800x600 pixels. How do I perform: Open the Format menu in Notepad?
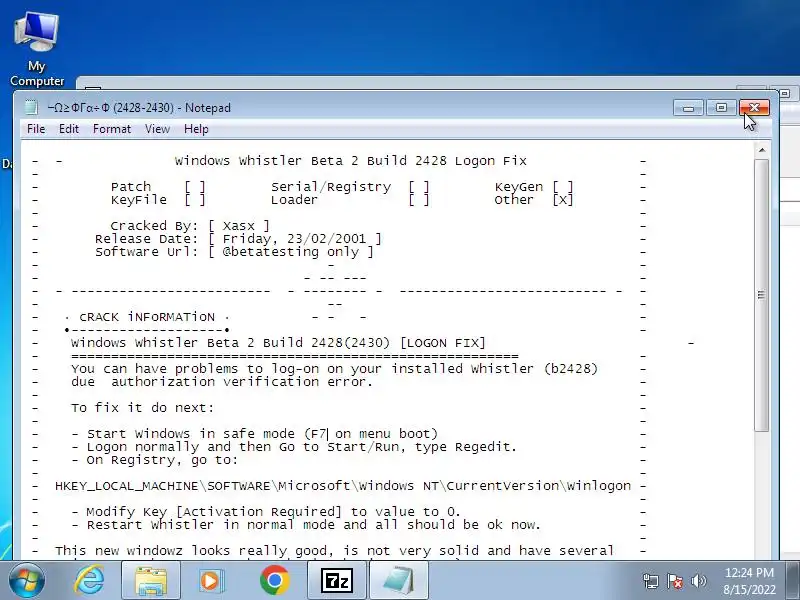112,129
